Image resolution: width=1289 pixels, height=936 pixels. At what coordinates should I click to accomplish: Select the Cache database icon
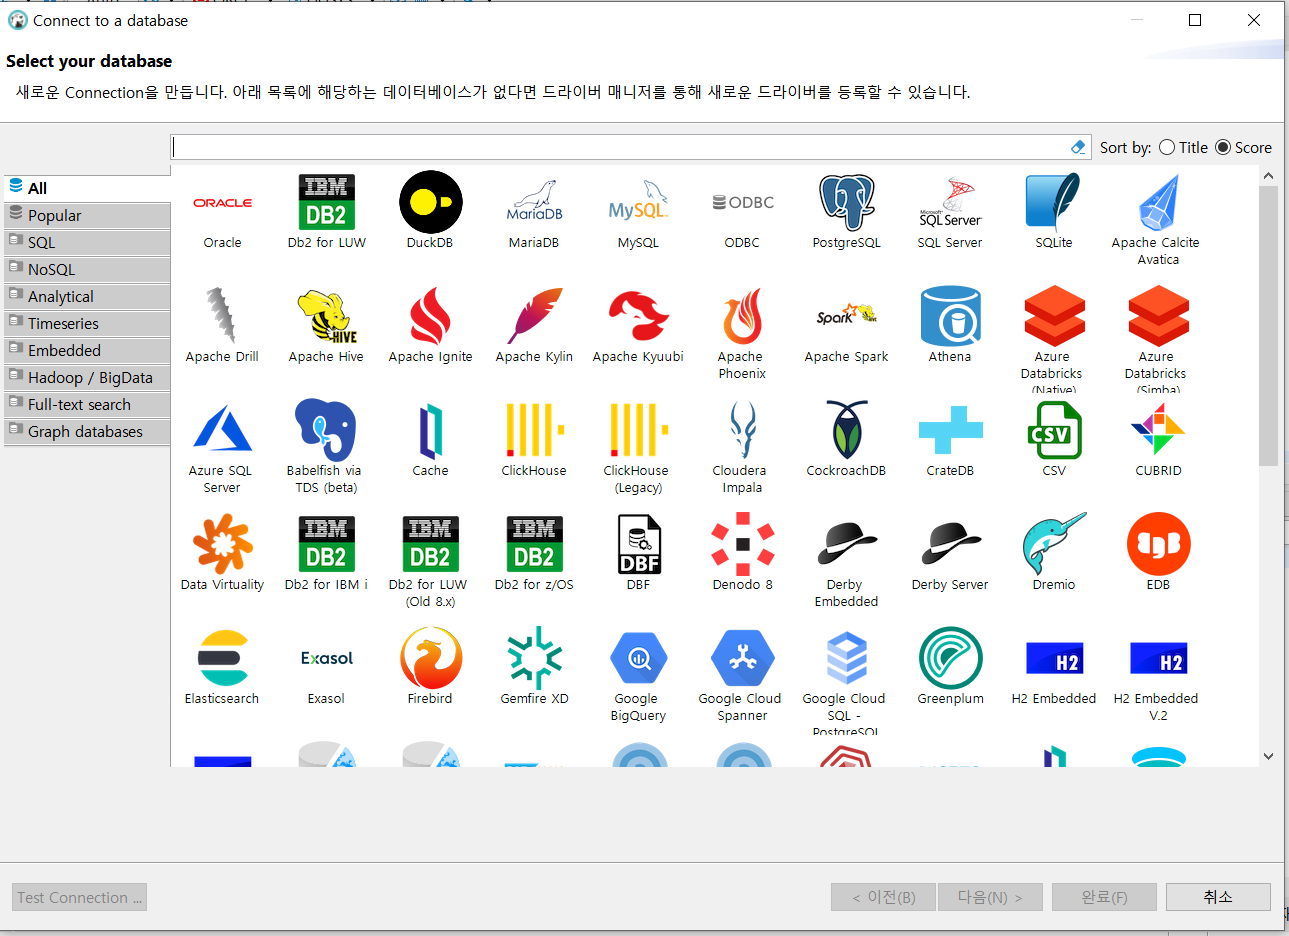[430, 430]
